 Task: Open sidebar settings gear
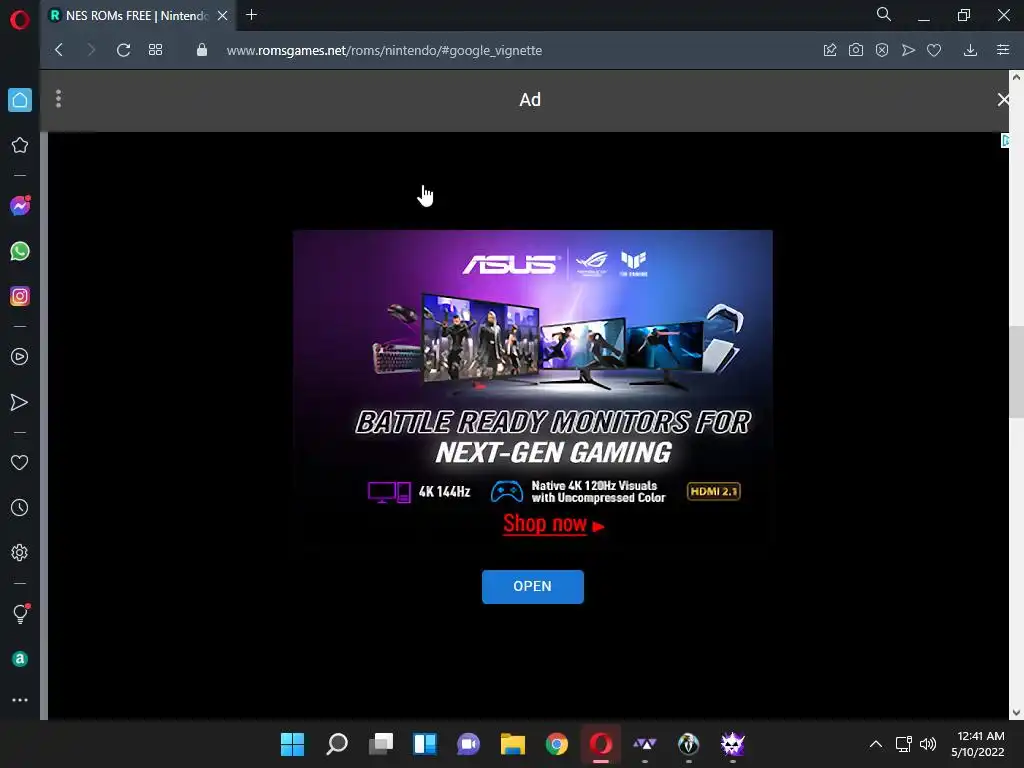[20, 552]
